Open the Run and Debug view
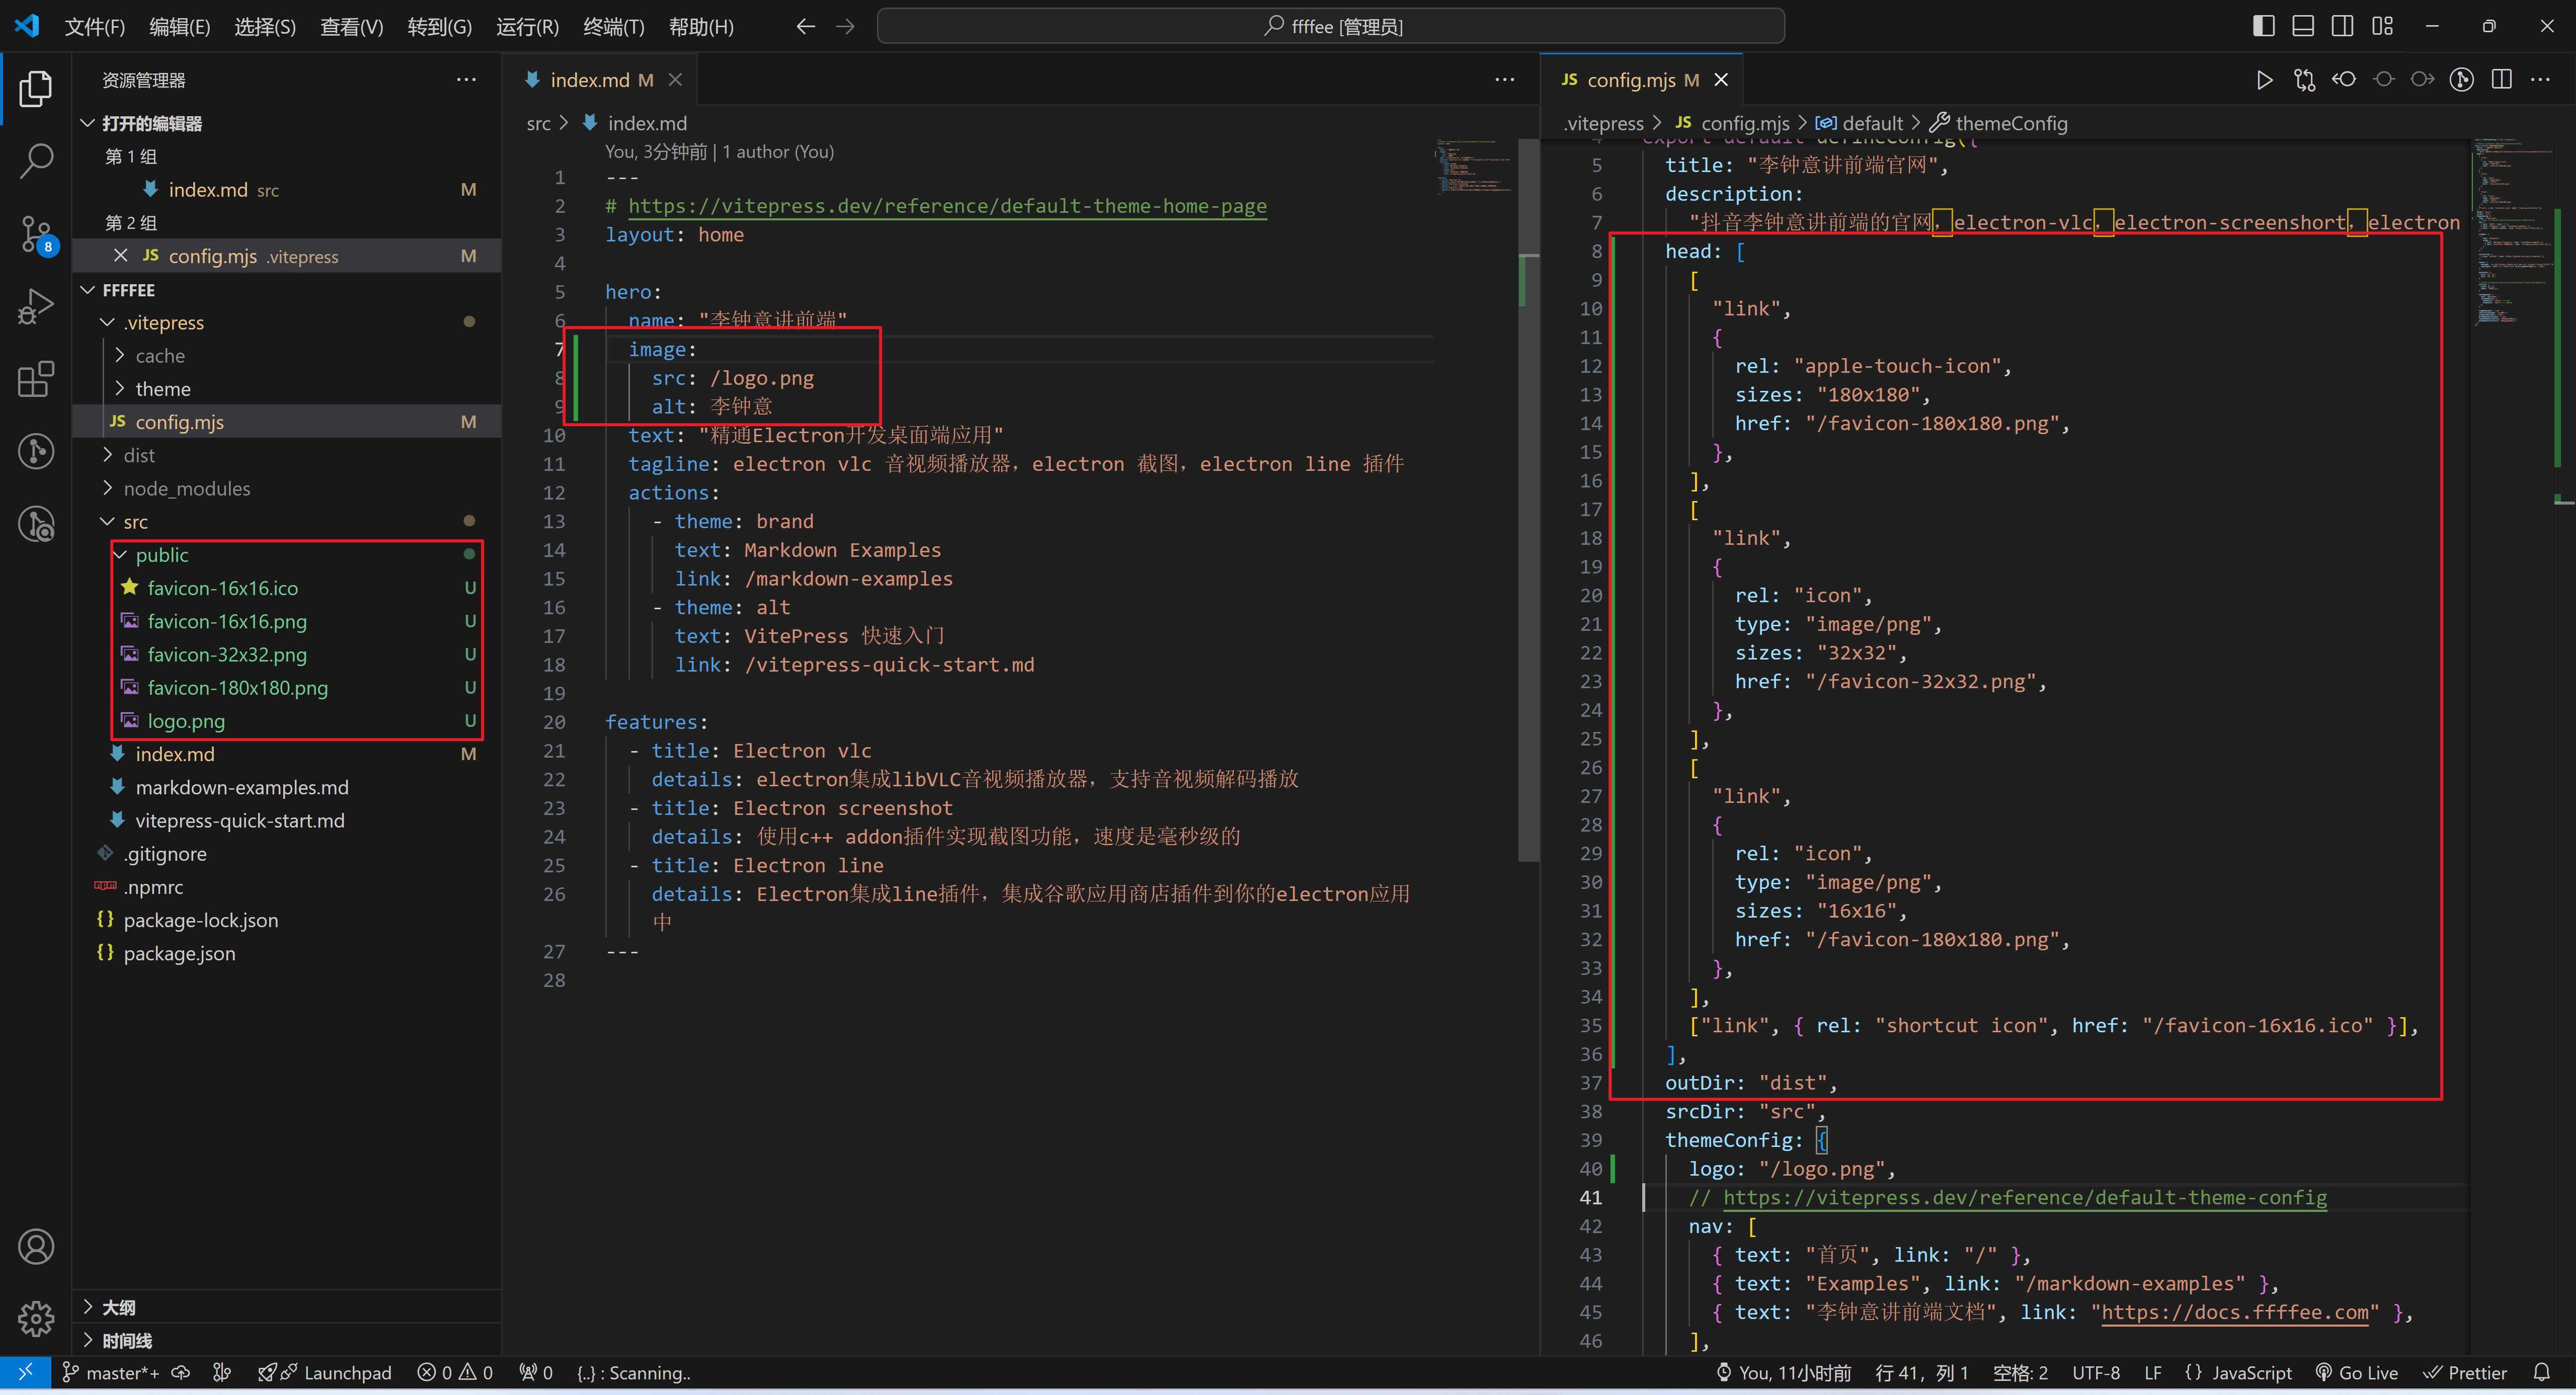The width and height of the screenshot is (2576, 1395). 36,307
